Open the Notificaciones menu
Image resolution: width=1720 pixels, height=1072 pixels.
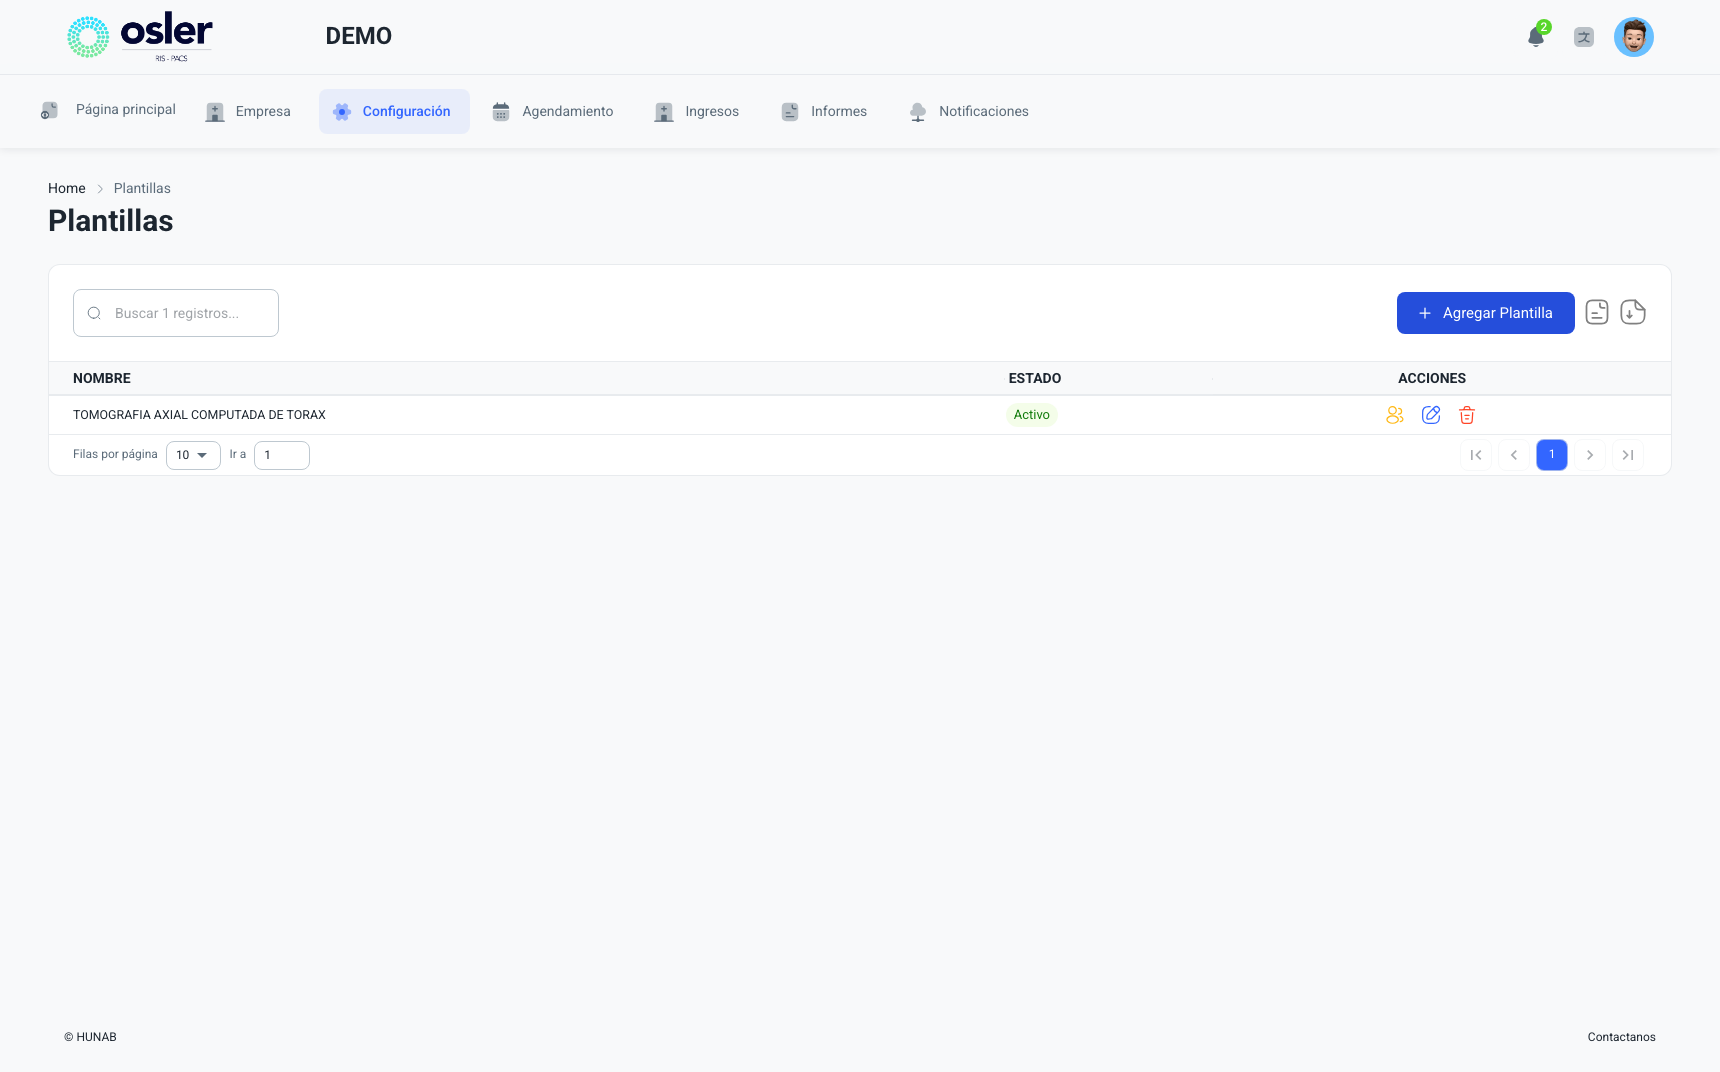coord(969,112)
